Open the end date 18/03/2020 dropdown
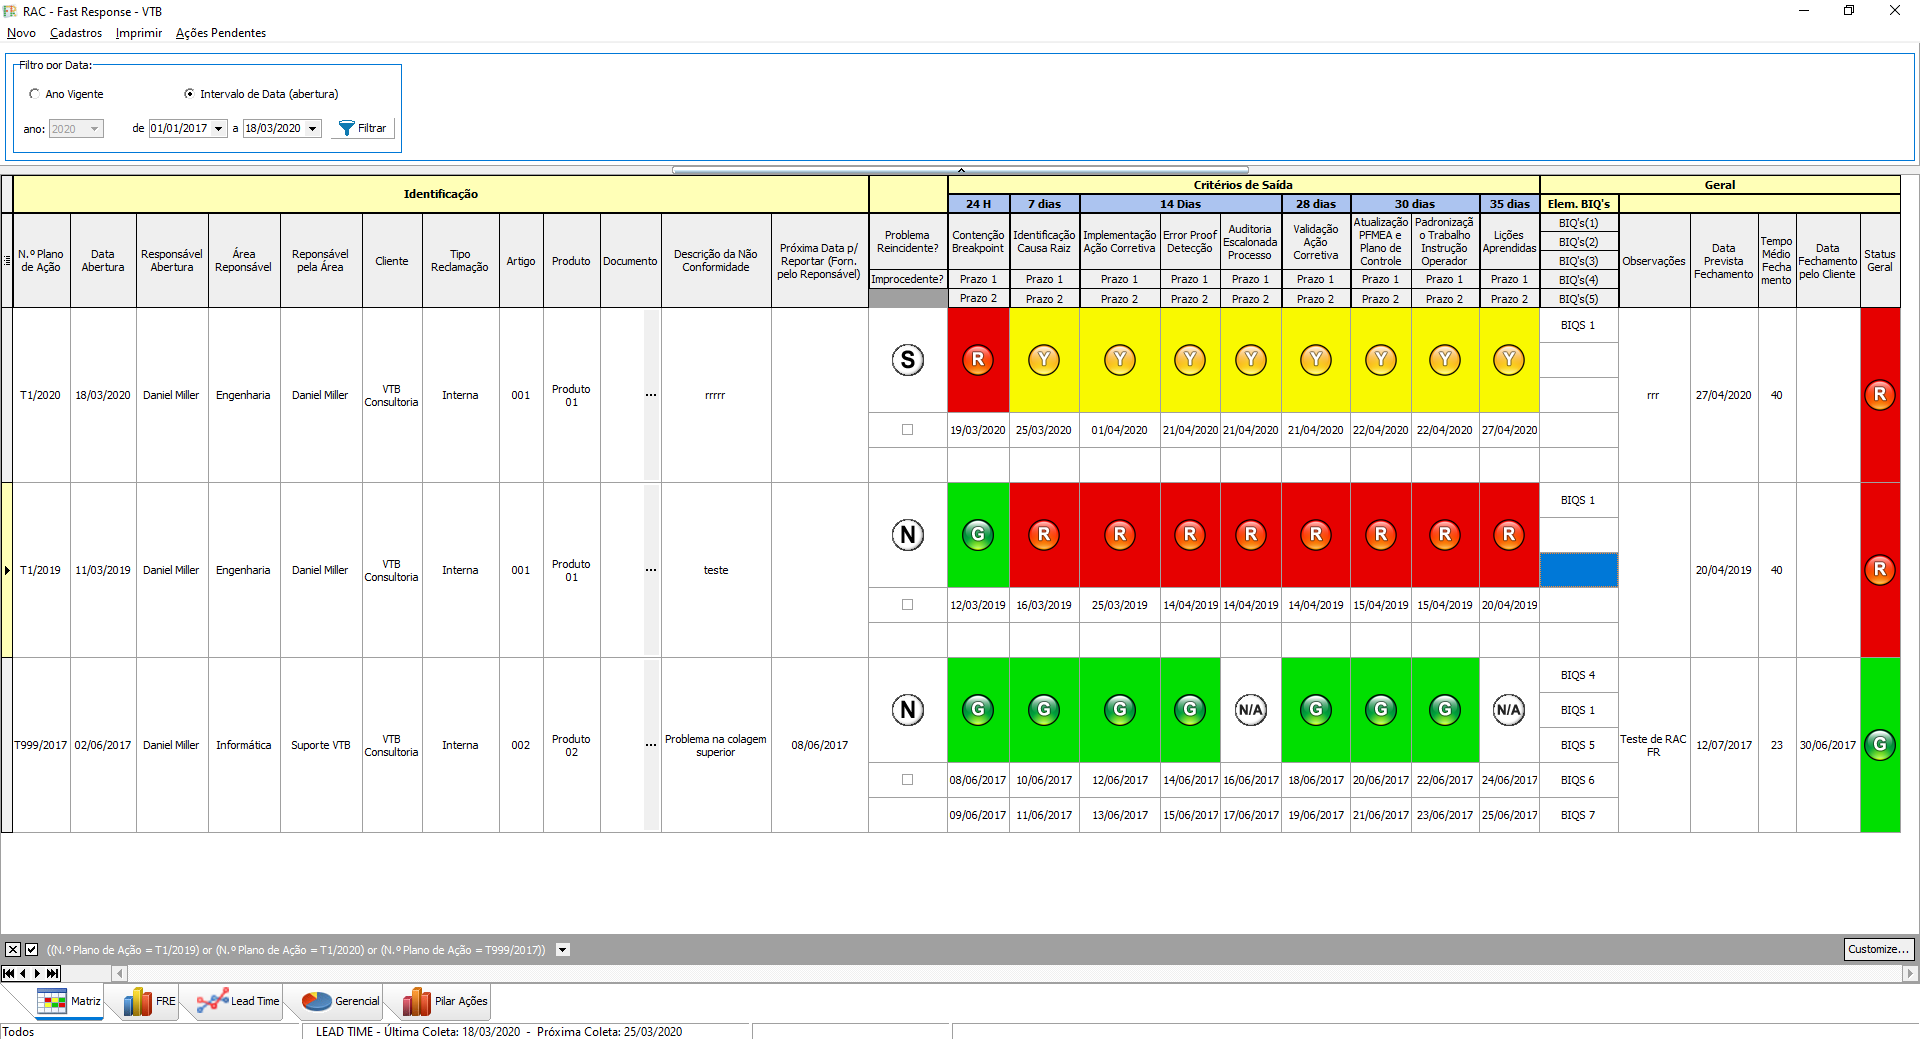The image size is (1920, 1040). coord(313,129)
